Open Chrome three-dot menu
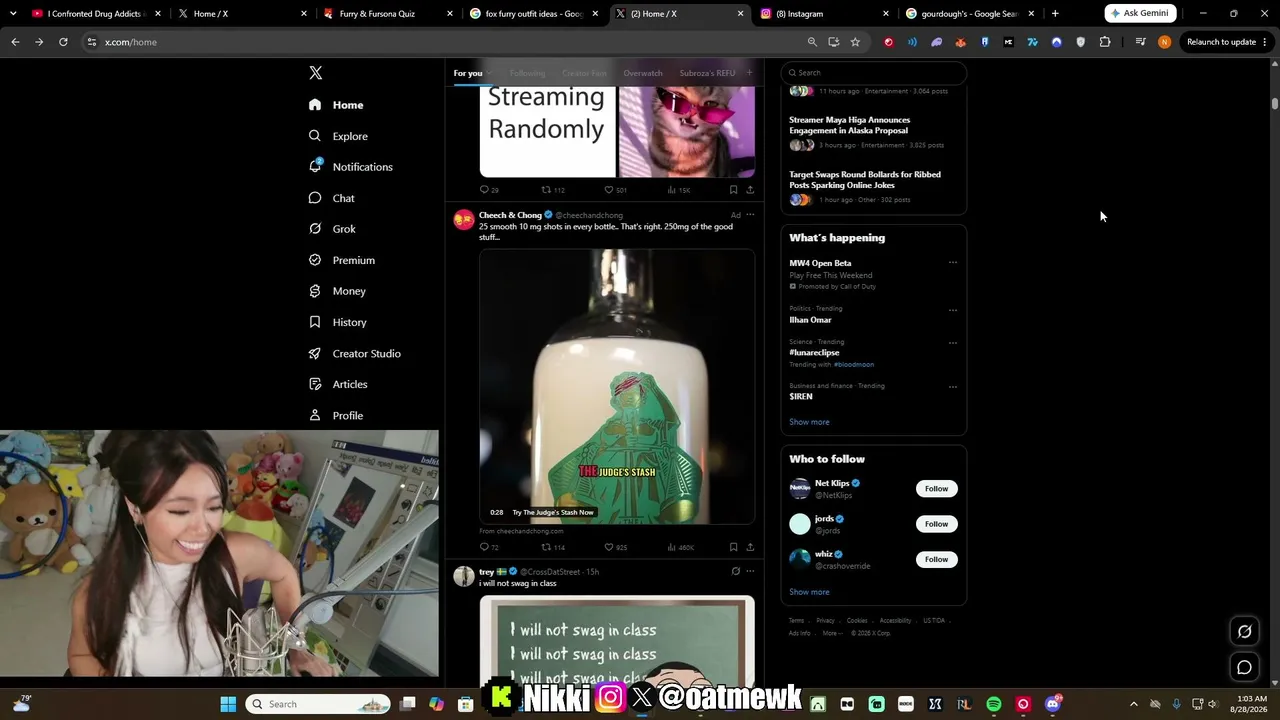This screenshot has height=720, width=1280. click(1266, 42)
